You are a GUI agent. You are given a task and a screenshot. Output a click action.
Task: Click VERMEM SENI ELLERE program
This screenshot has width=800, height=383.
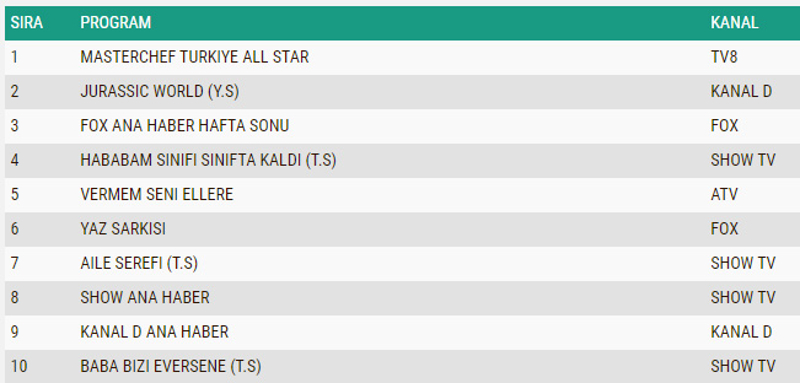coord(157,194)
